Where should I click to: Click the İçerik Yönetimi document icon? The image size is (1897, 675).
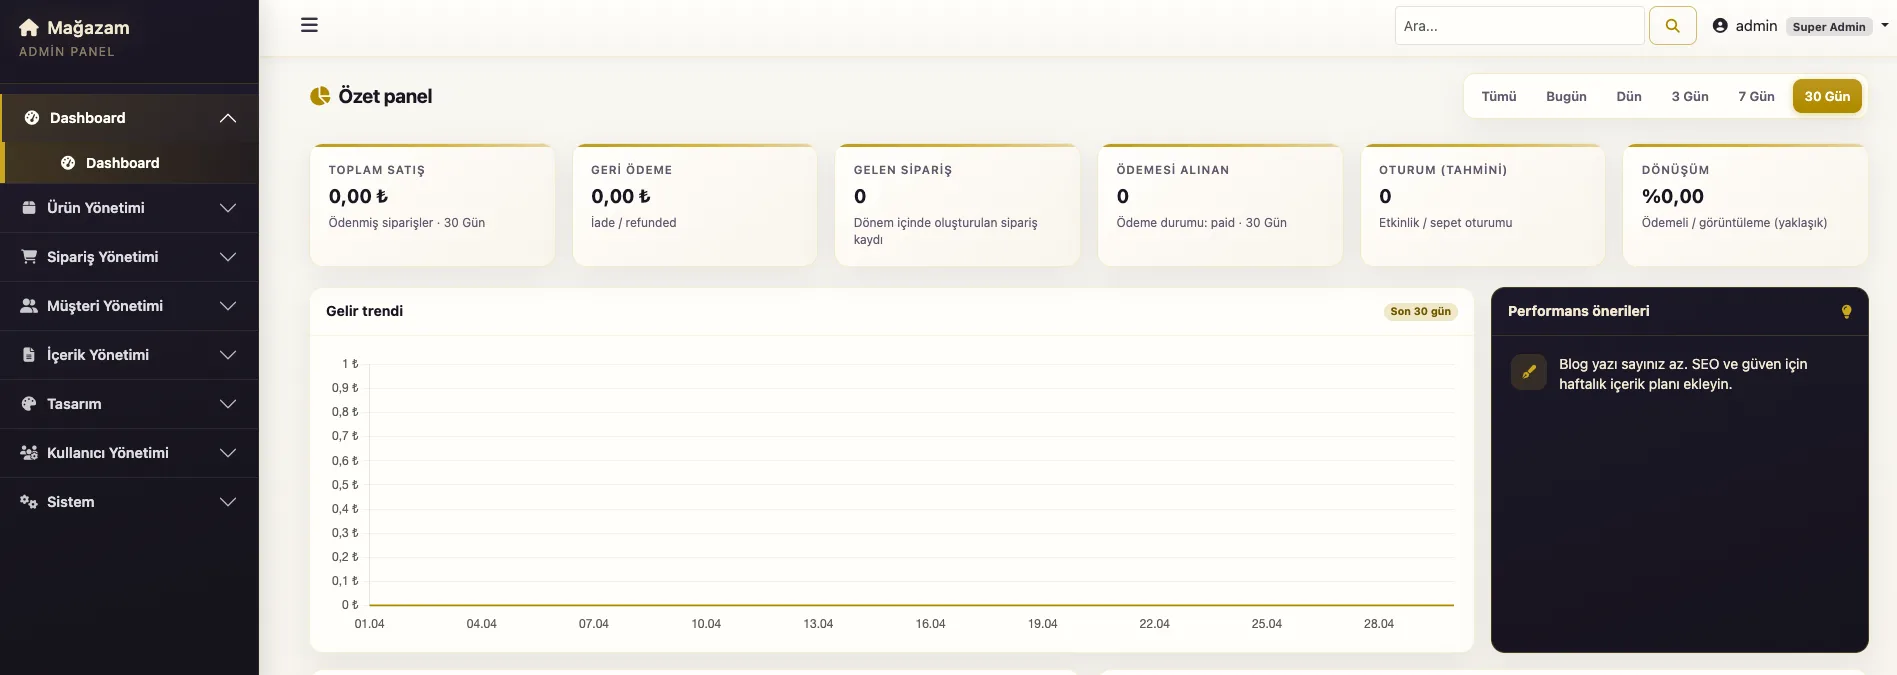point(29,355)
